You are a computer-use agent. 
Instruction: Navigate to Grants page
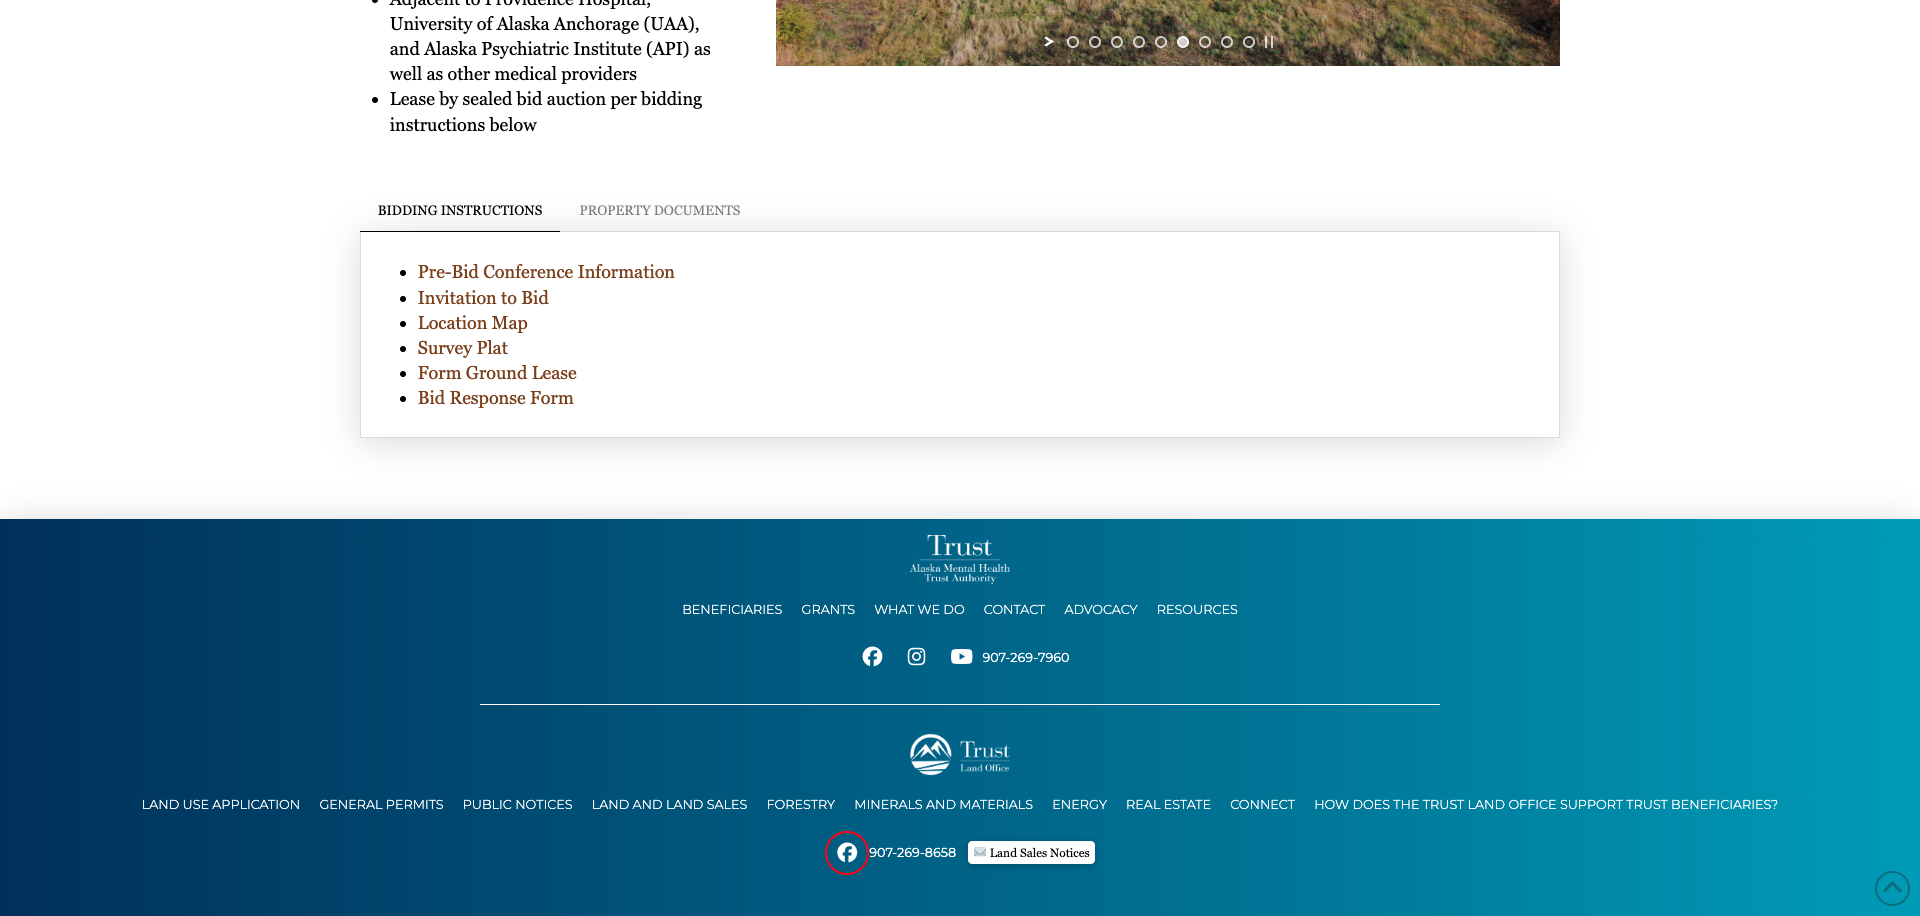coord(827,609)
